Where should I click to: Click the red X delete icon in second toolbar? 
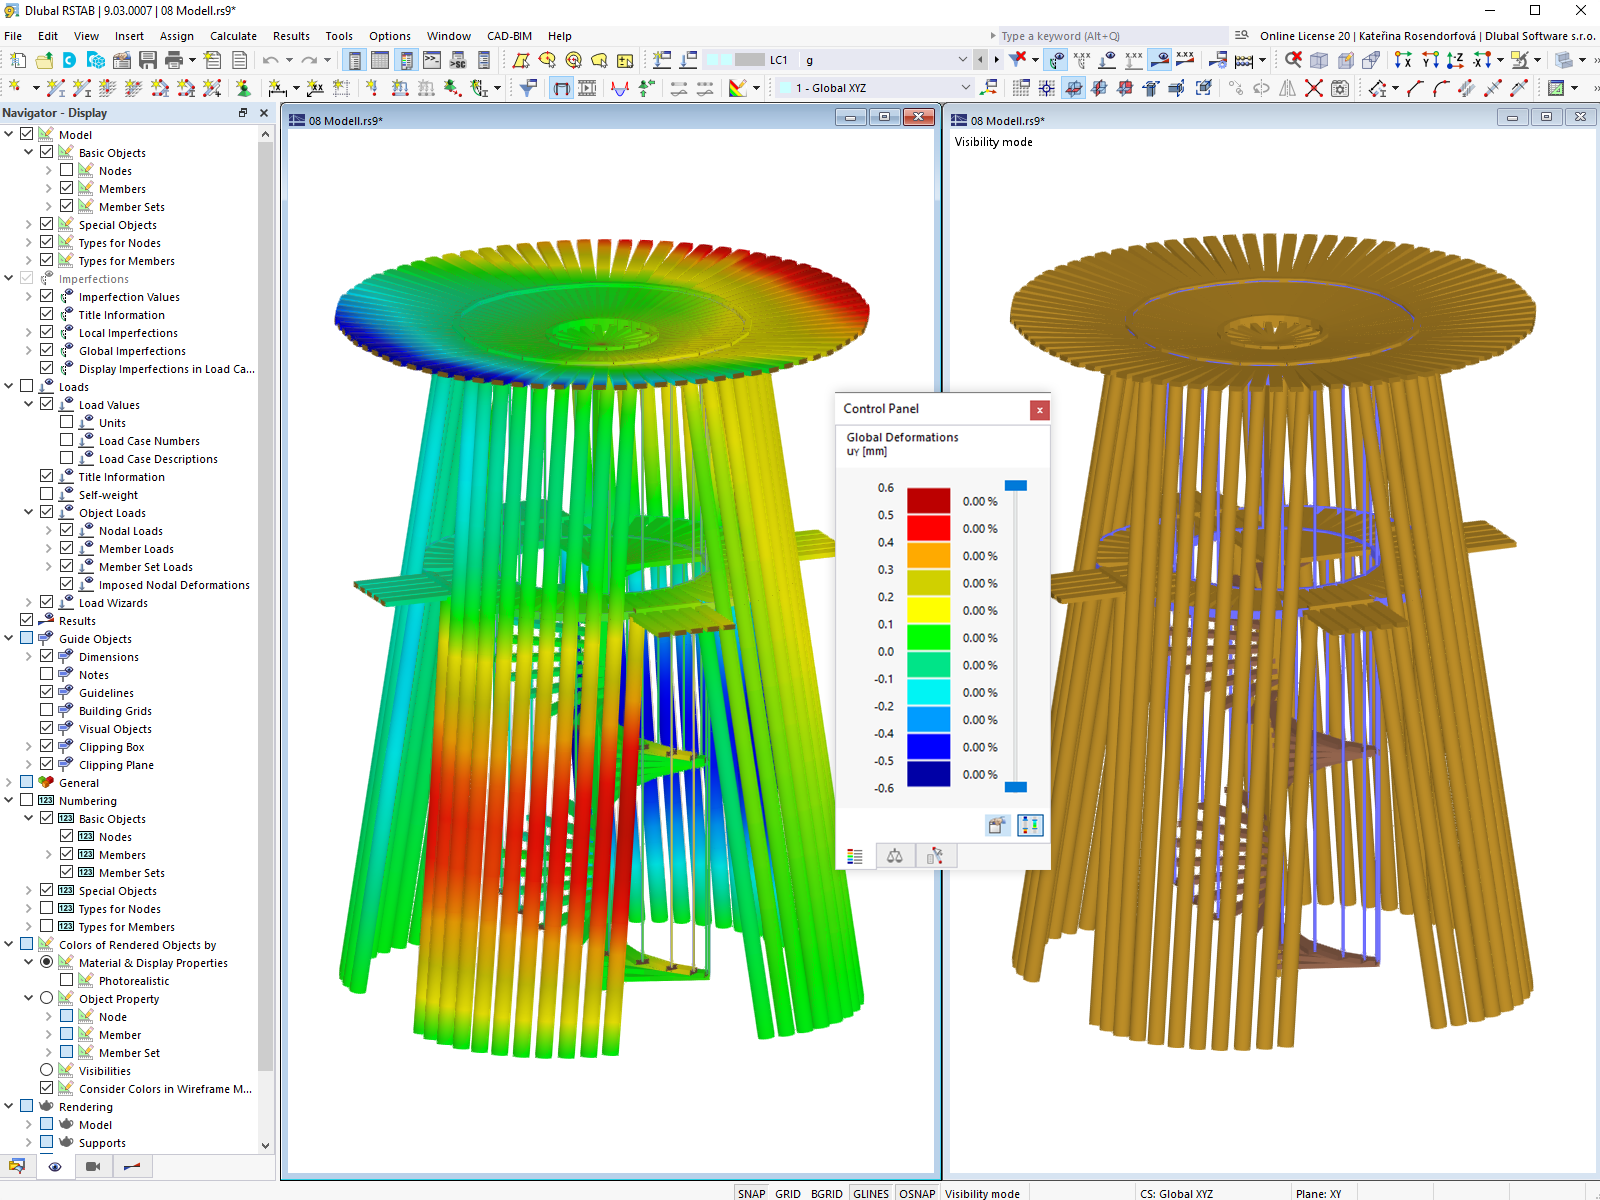tap(1314, 88)
